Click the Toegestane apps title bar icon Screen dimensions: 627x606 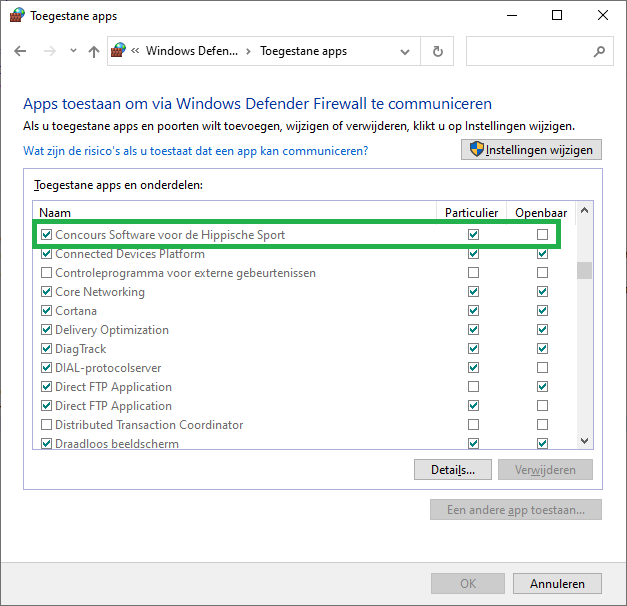click(17, 16)
